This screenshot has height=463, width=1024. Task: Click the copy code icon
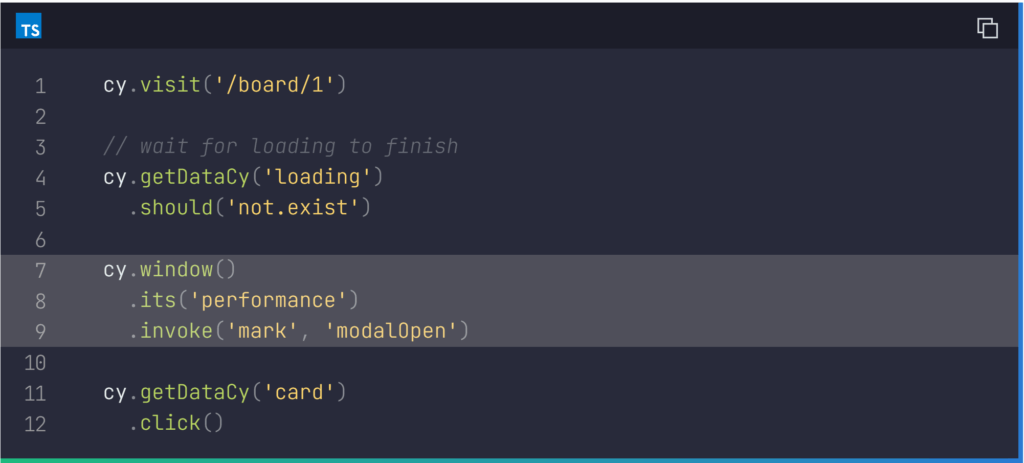click(x=987, y=28)
